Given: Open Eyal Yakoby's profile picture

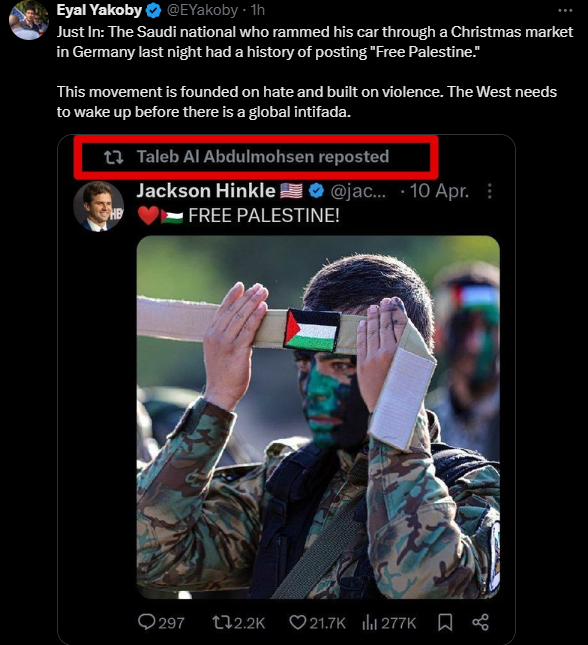Looking at the screenshot, I should pyautogui.click(x=28, y=20).
